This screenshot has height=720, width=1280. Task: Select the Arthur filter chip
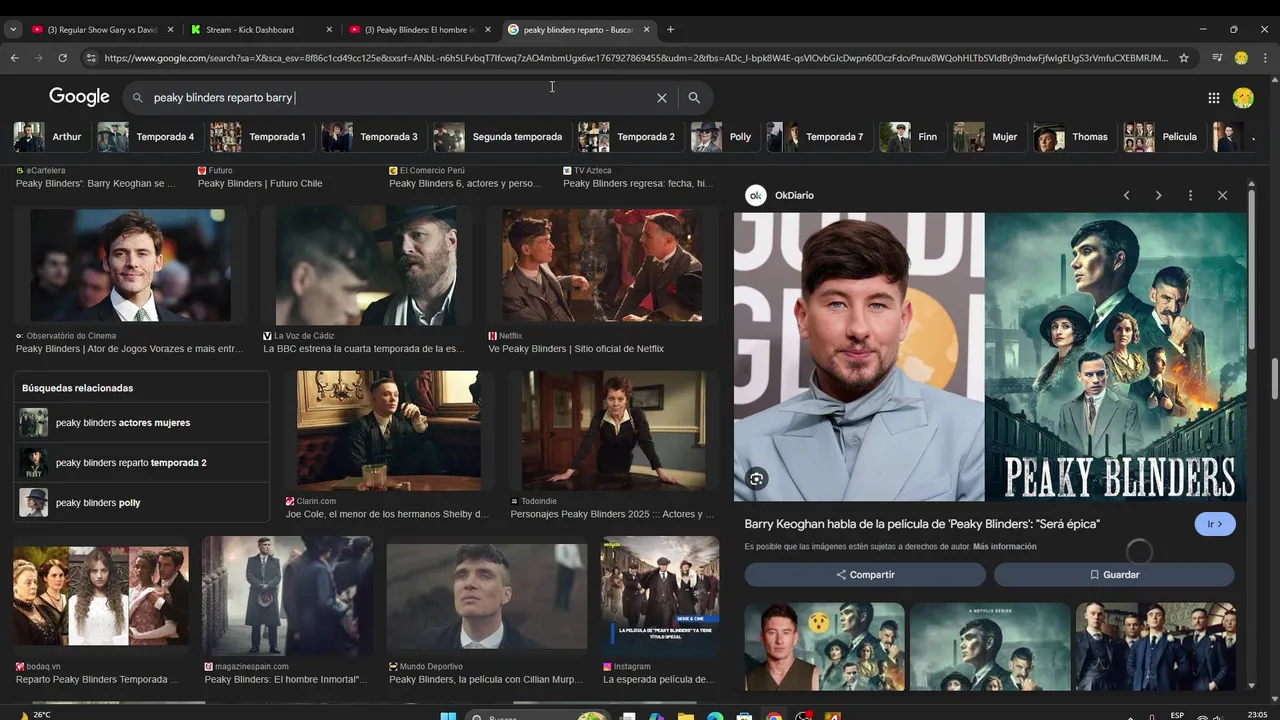click(49, 137)
